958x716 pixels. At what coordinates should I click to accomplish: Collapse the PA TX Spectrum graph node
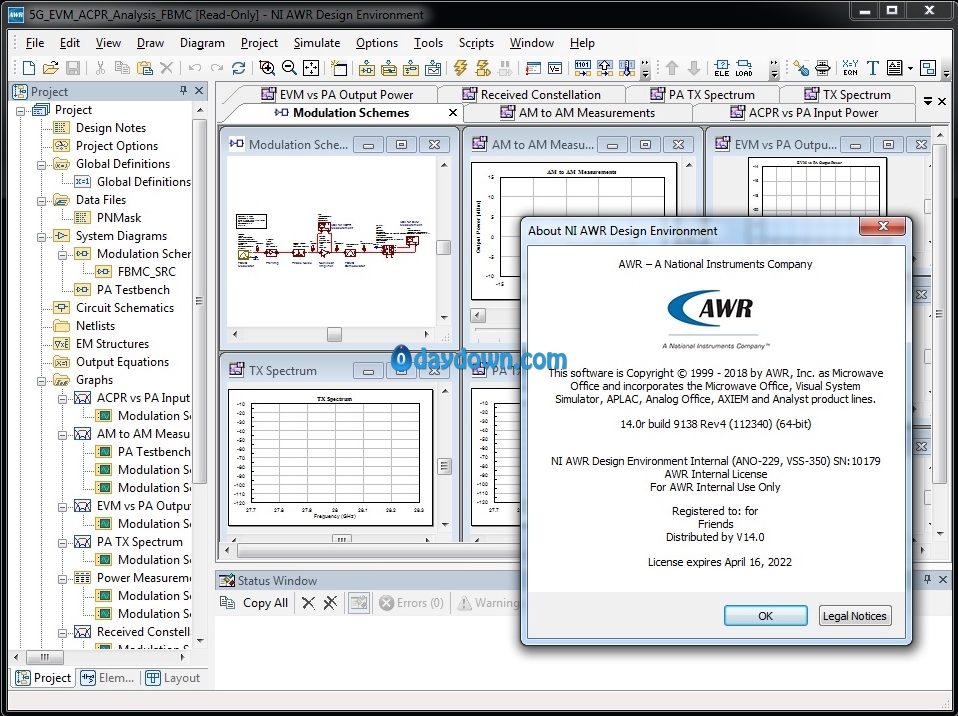point(62,543)
